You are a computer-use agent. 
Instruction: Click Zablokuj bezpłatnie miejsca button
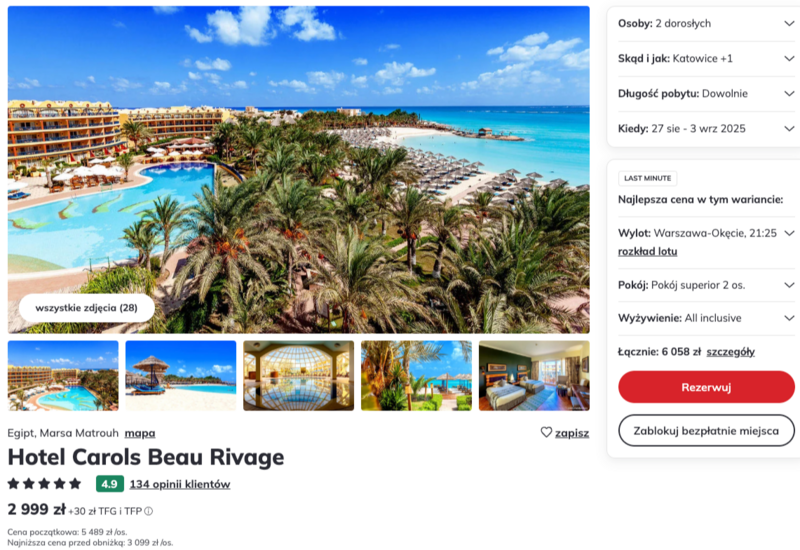(x=706, y=431)
